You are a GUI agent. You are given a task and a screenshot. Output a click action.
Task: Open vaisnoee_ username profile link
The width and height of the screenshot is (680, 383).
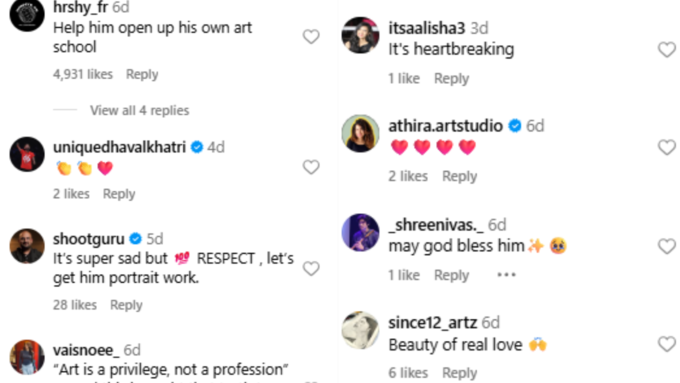[x=86, y=350]
